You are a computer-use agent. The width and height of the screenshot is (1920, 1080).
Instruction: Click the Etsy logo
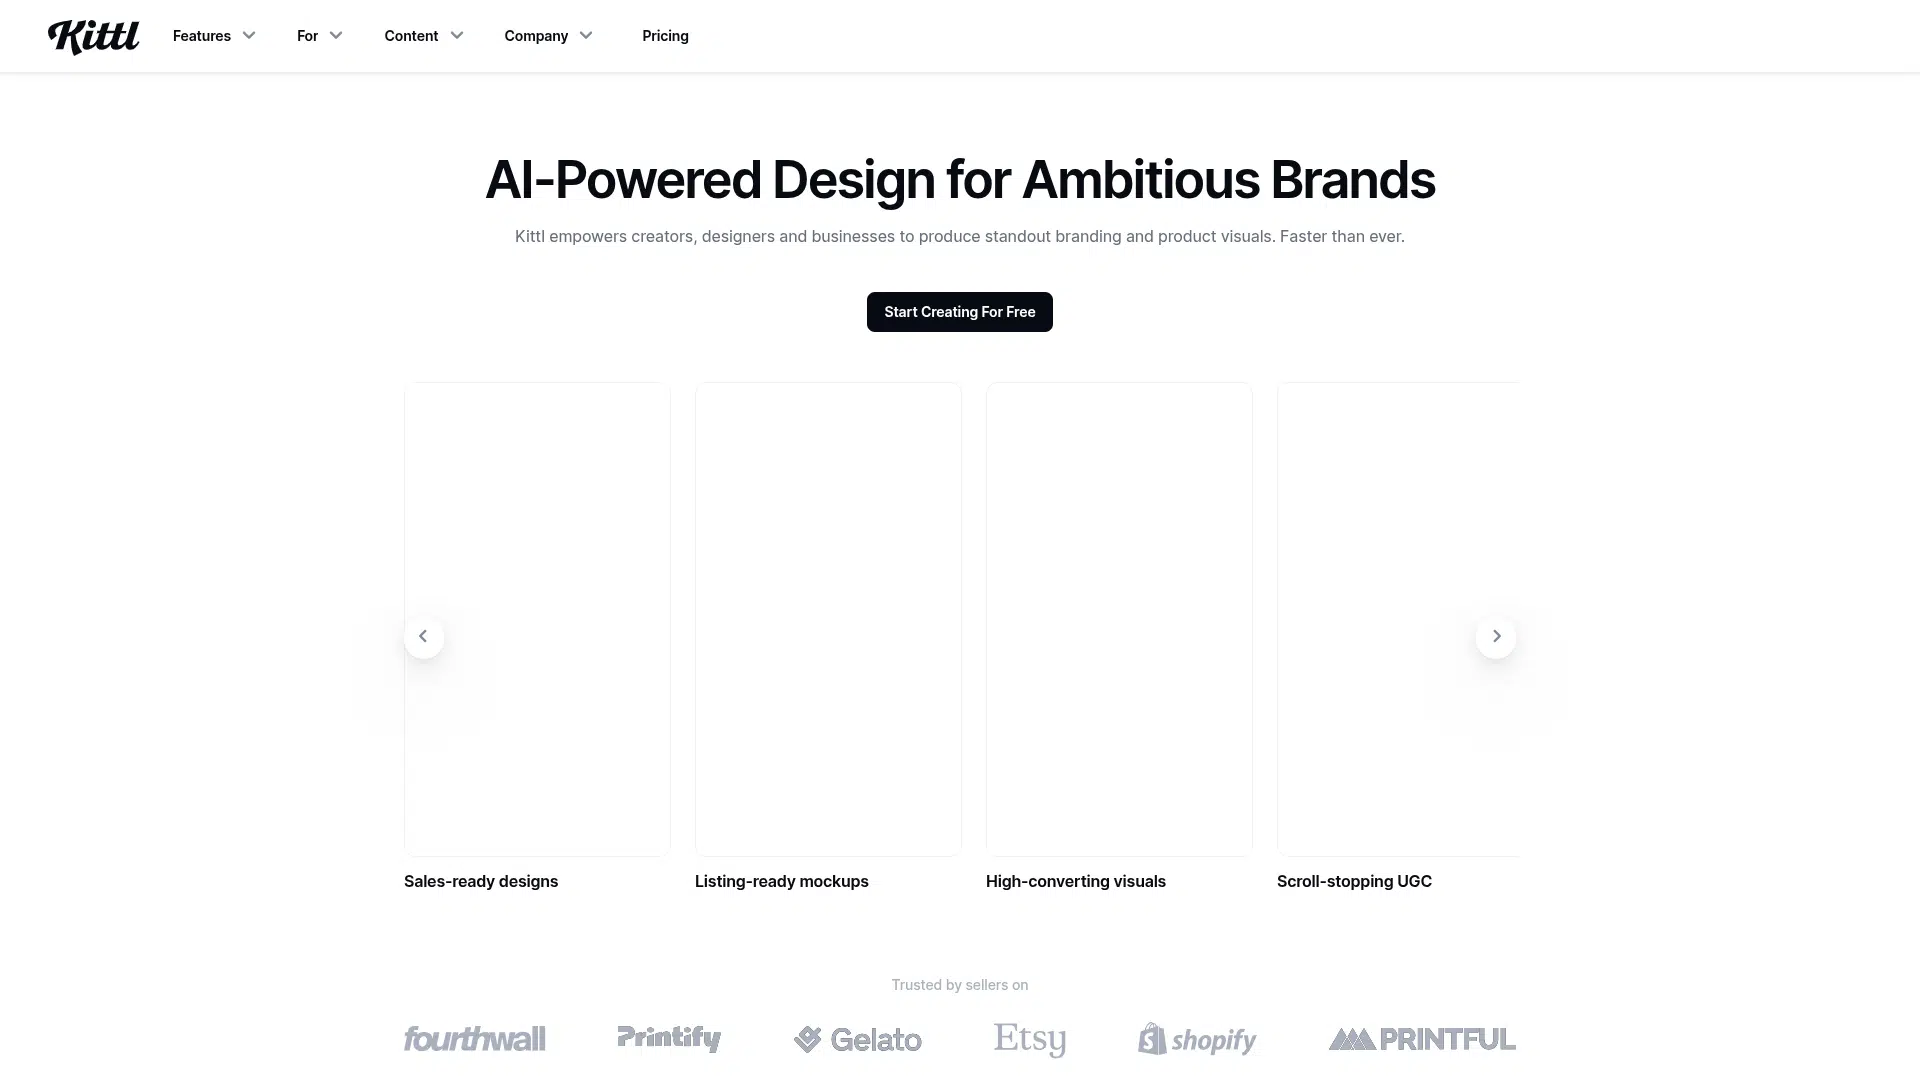tap(1030, 1040)
